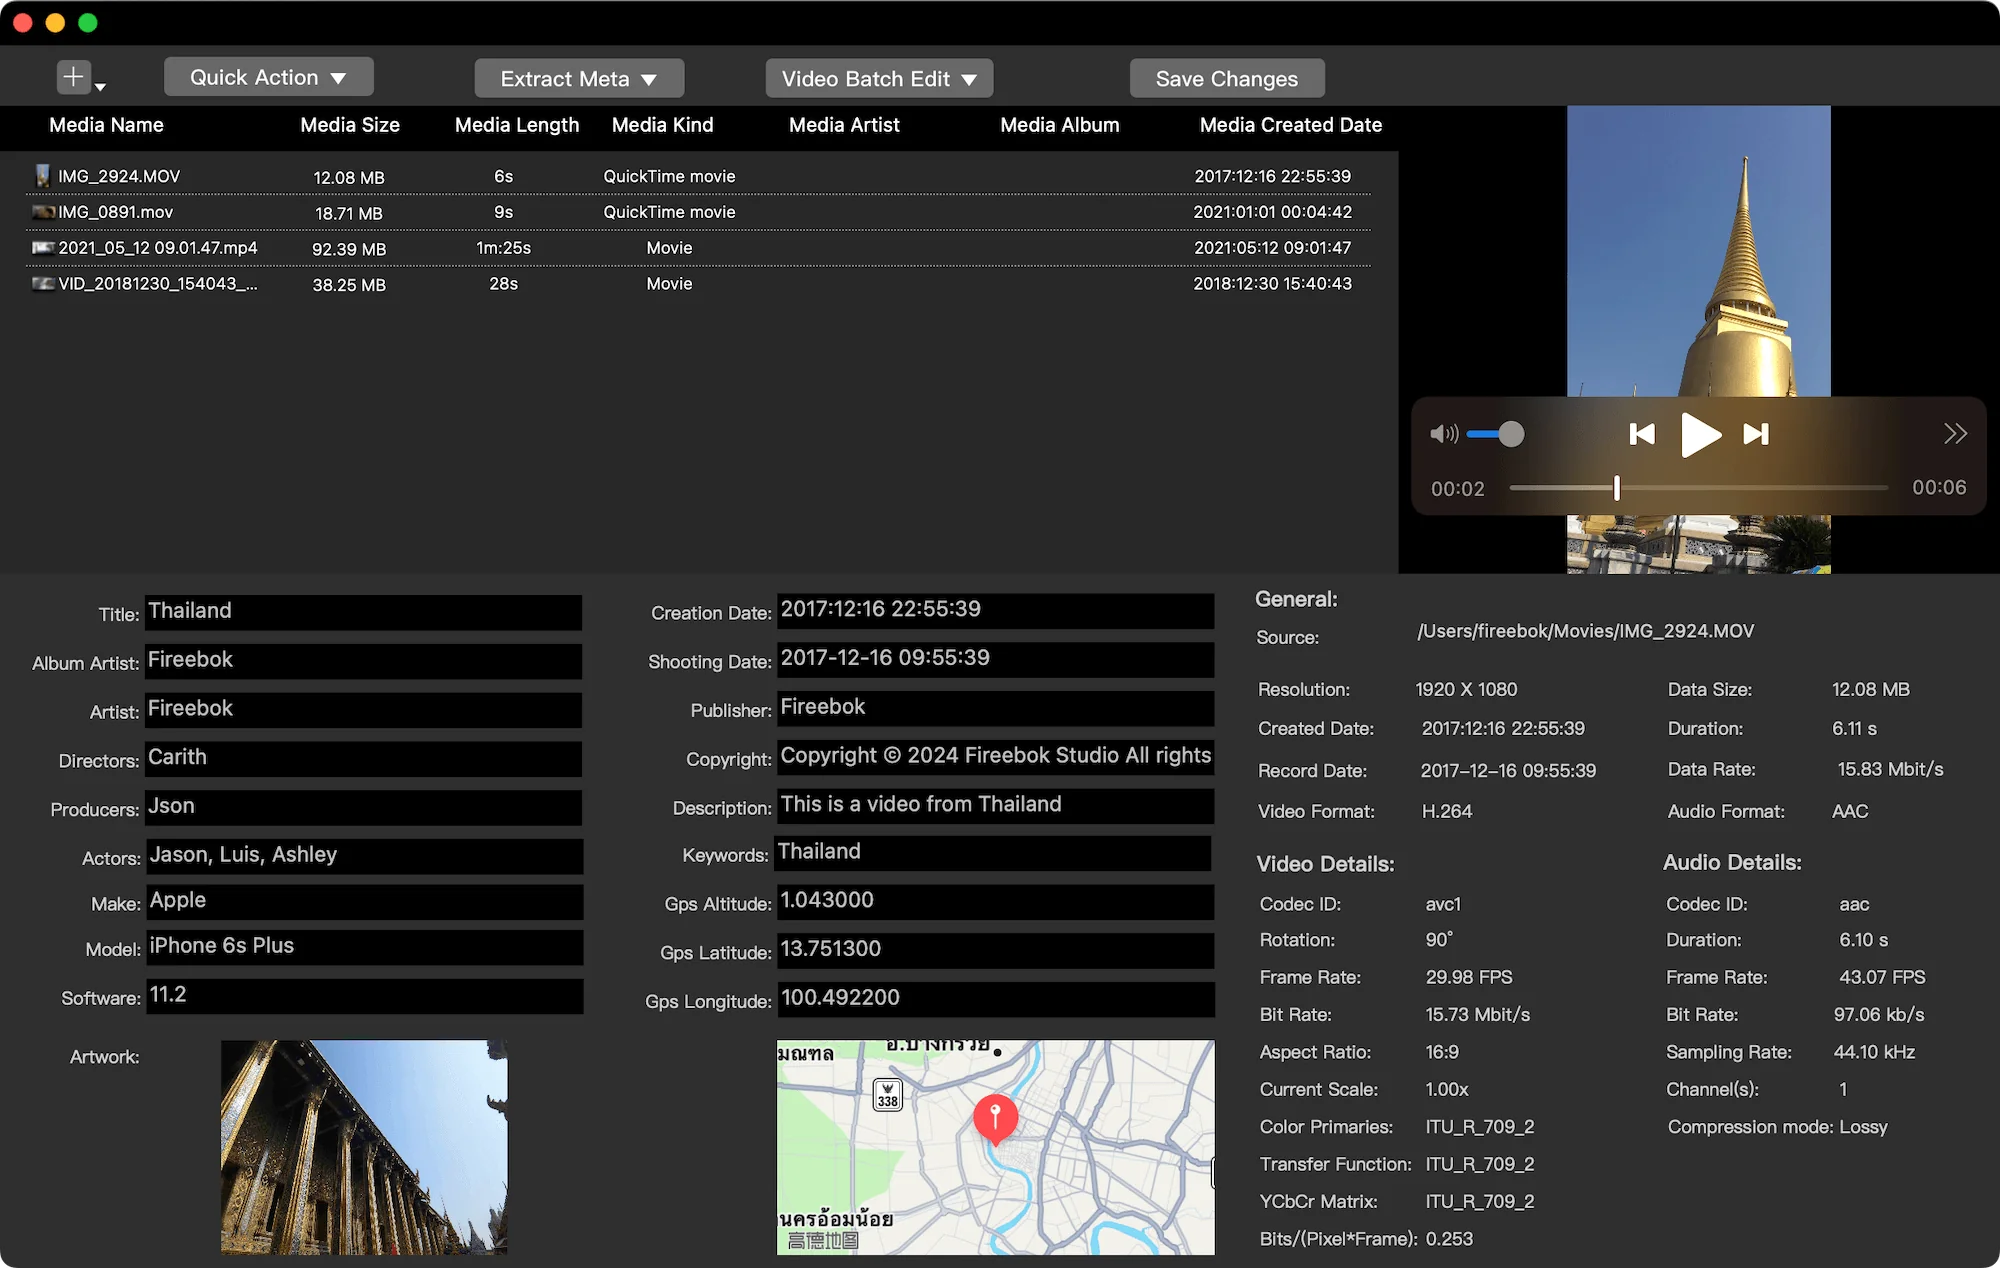The height and width of the screenshot is (1268, 2000).
Task: Click the Title field containing Thailand
Action: [x=363, y=612]
